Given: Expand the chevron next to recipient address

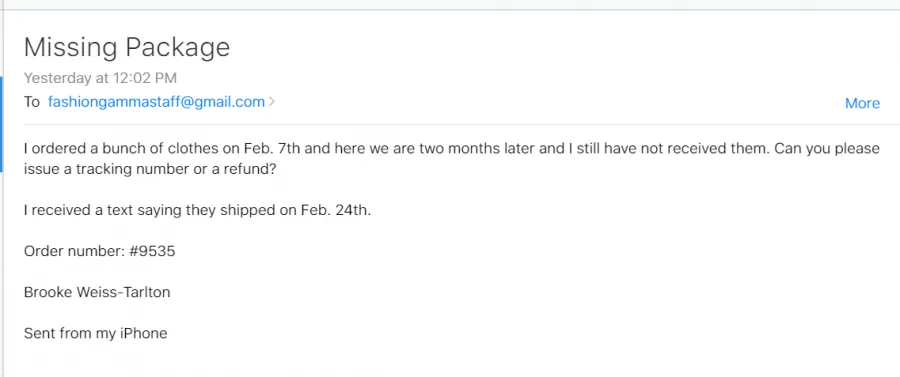Looking at the screenshot, I should [272, 102].
